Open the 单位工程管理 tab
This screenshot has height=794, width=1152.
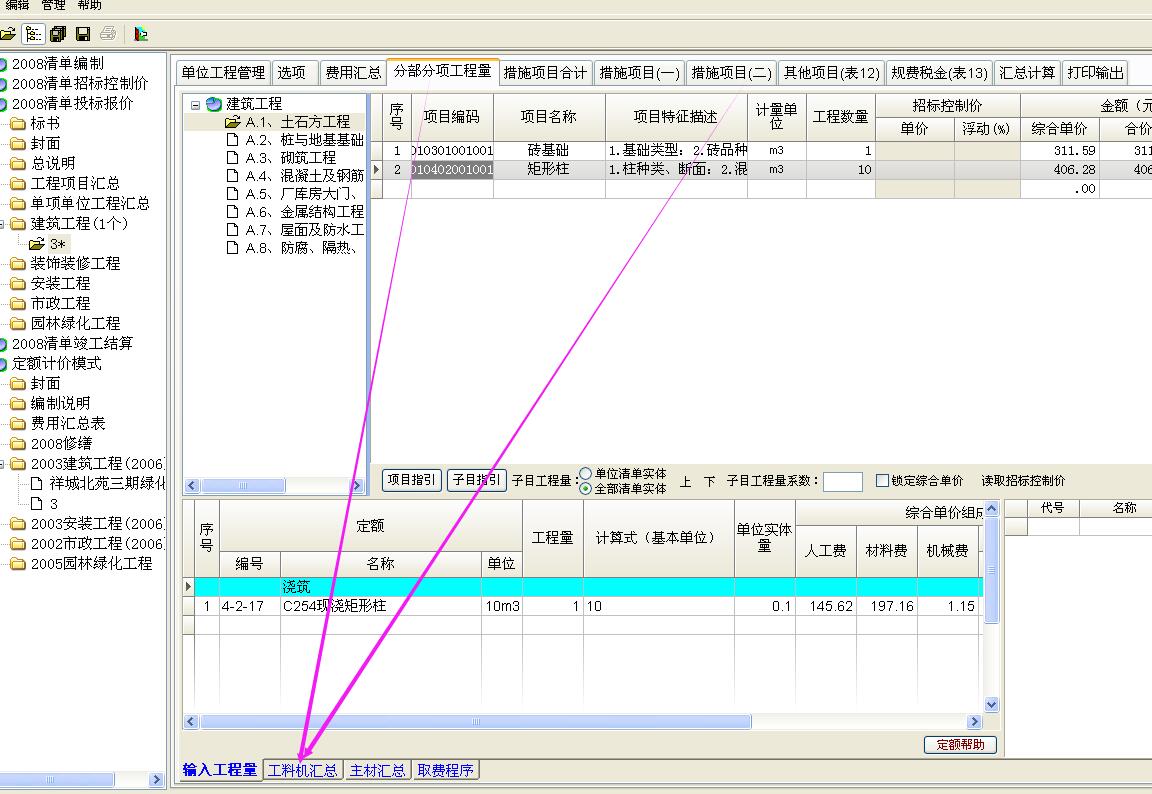click(223, 73)
